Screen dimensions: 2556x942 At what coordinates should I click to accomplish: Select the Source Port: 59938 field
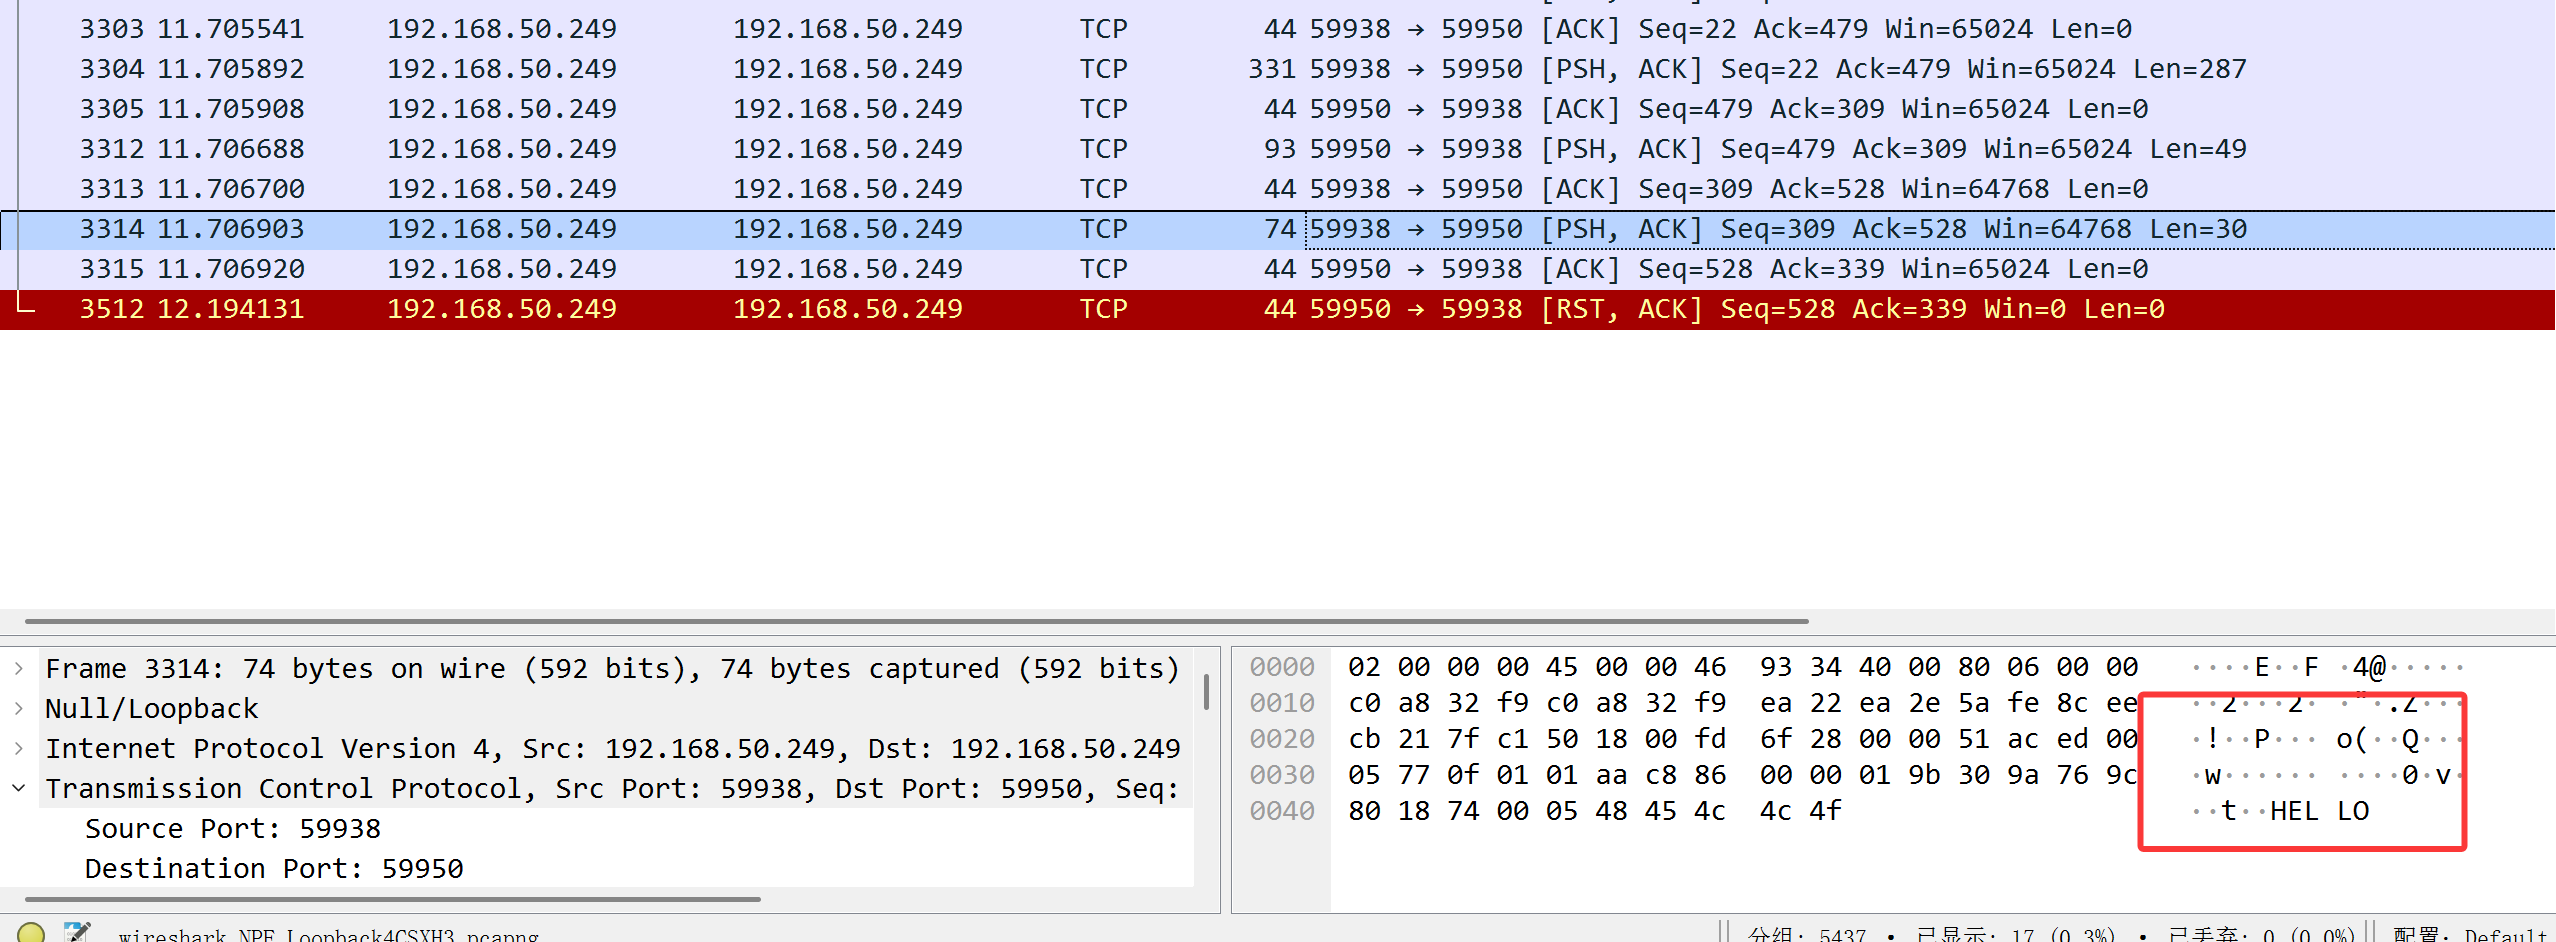[x=232, y=829]
